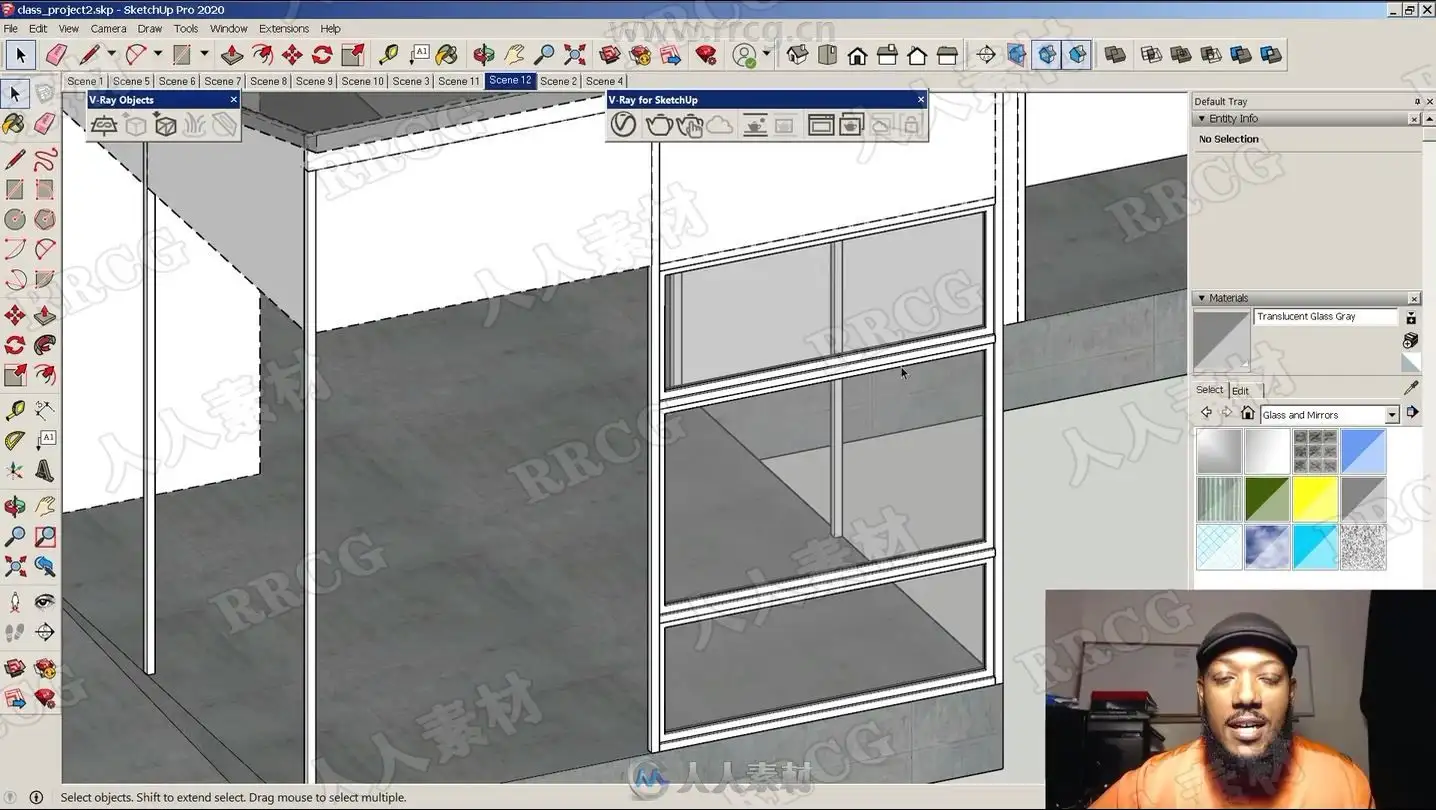Screen dimensions: 1436x810
Task: Click V-Ray Infinite Plane icon
Action: pos(104,125)
